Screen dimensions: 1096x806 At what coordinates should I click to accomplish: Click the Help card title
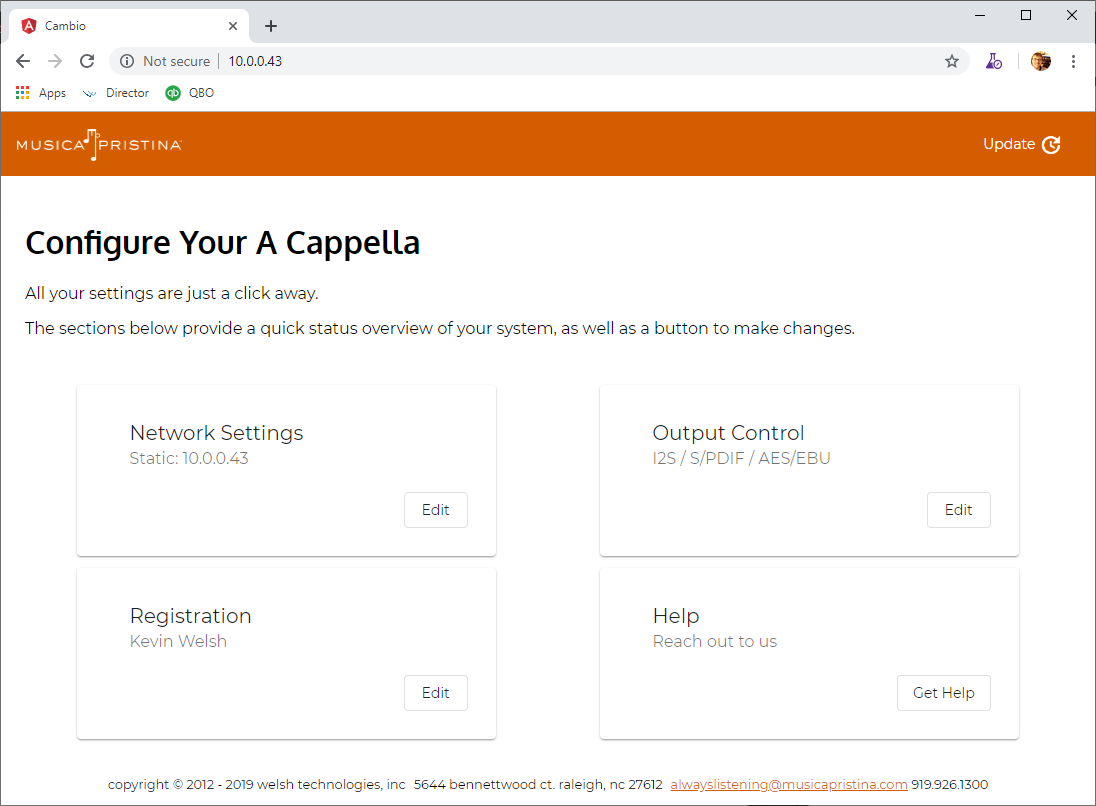tap(676, 616)
